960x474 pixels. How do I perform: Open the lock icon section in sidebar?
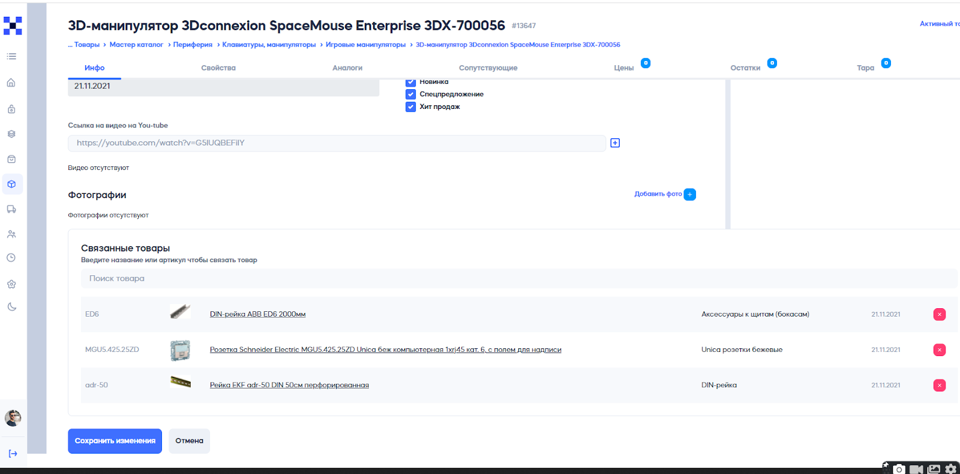click(x=11, y=110)
